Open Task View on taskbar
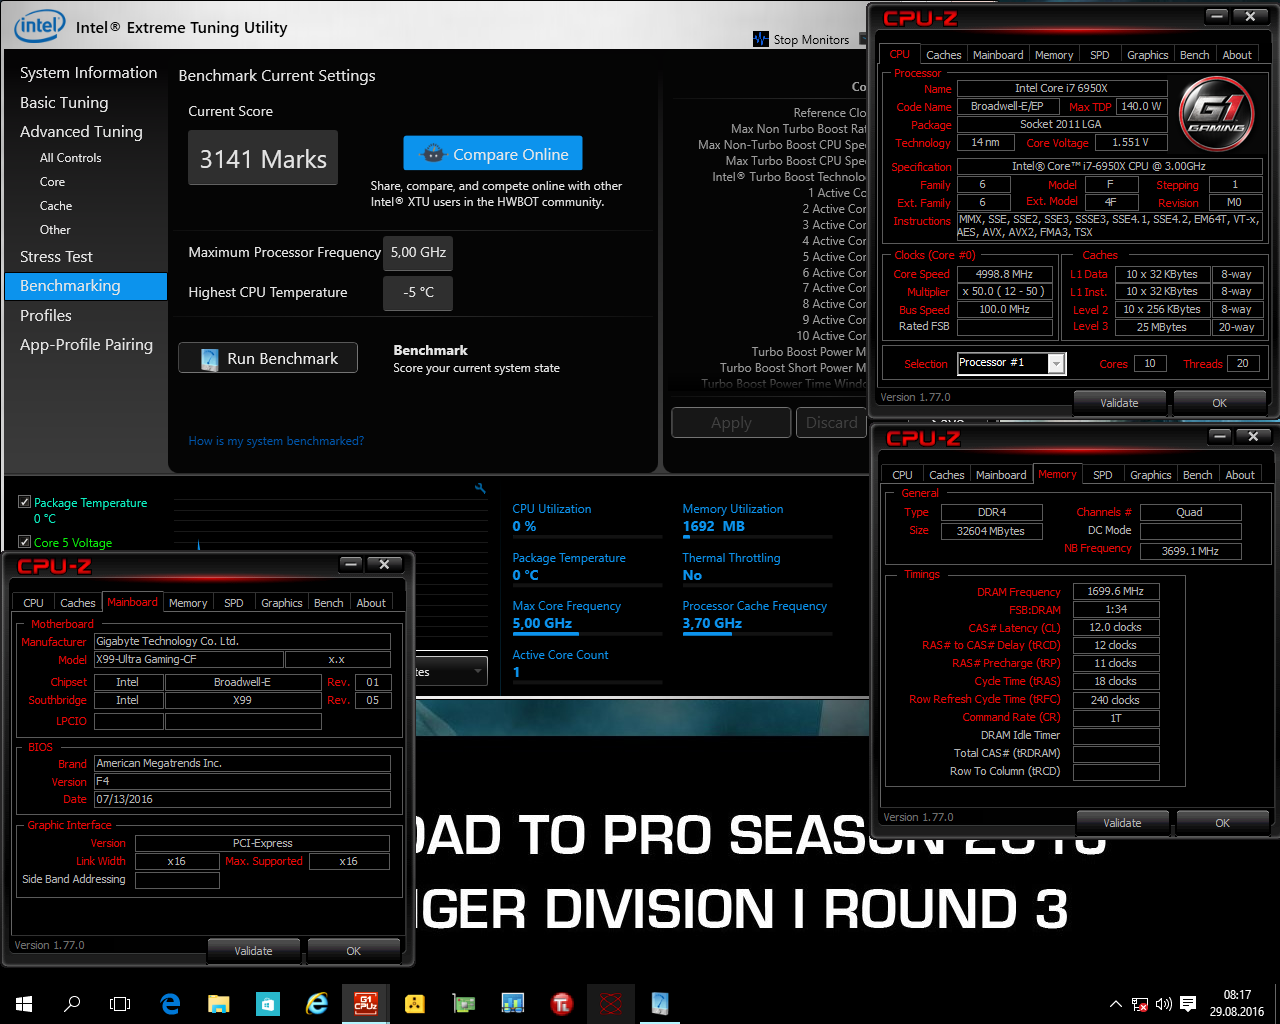 (120, 1003)
